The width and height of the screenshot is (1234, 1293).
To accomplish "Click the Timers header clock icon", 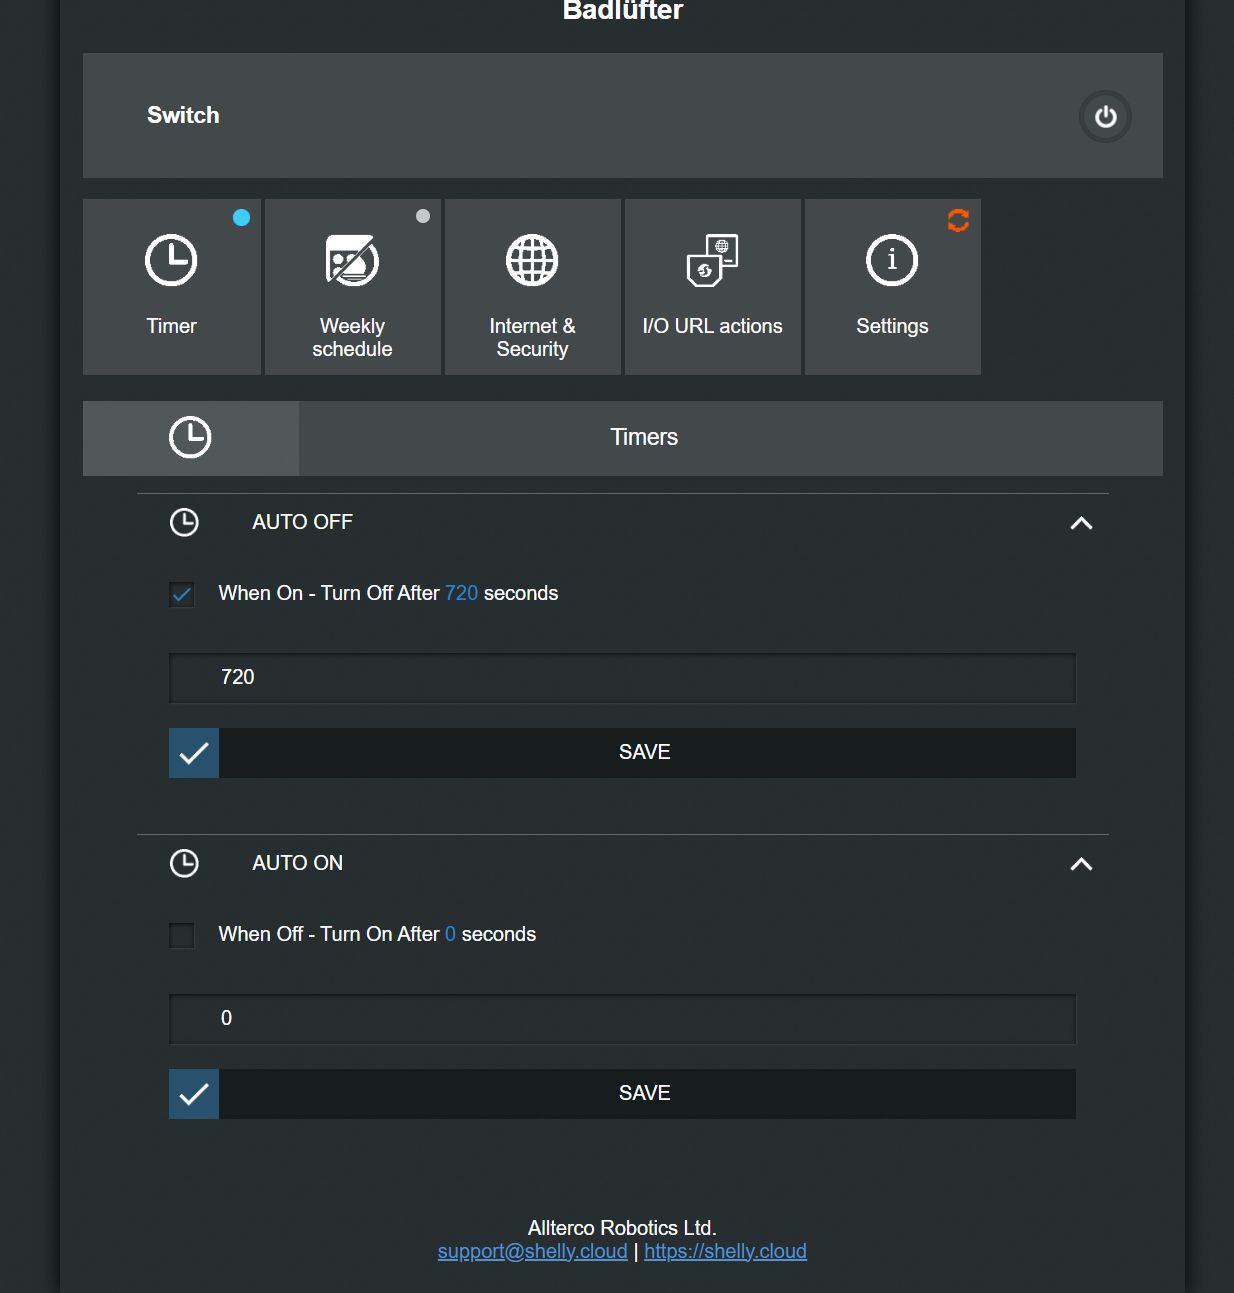I will point(190,437).
